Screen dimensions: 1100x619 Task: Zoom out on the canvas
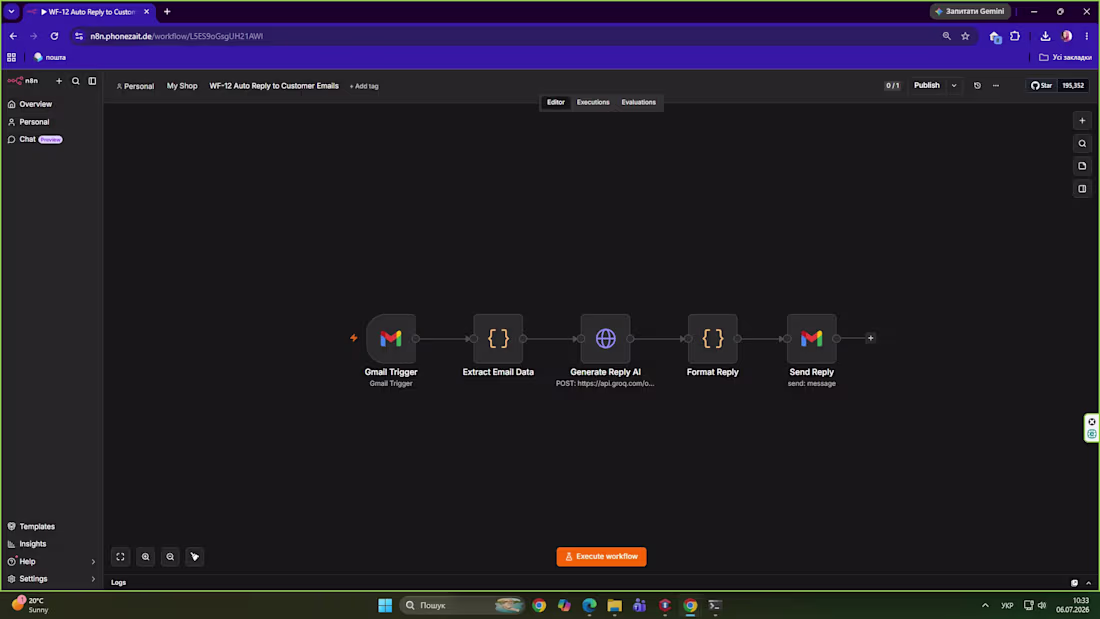coord(170,557)
